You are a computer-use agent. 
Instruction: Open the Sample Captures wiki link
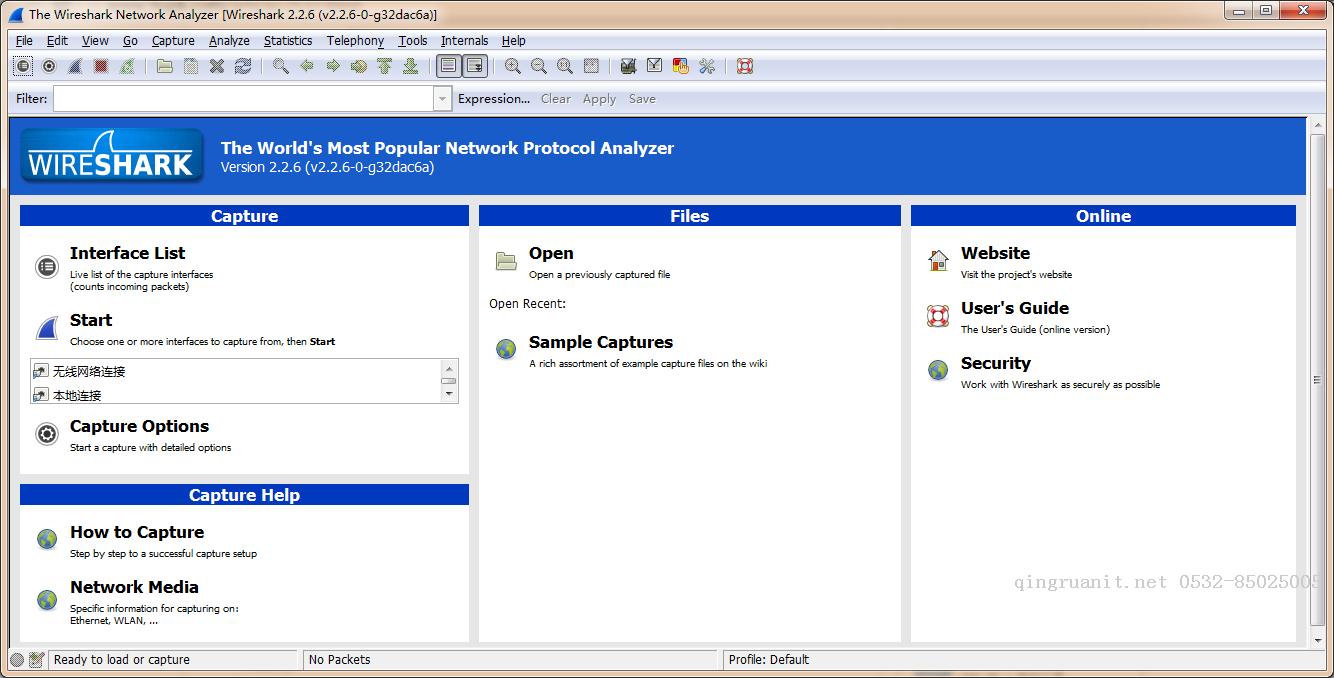pos(601,342)
